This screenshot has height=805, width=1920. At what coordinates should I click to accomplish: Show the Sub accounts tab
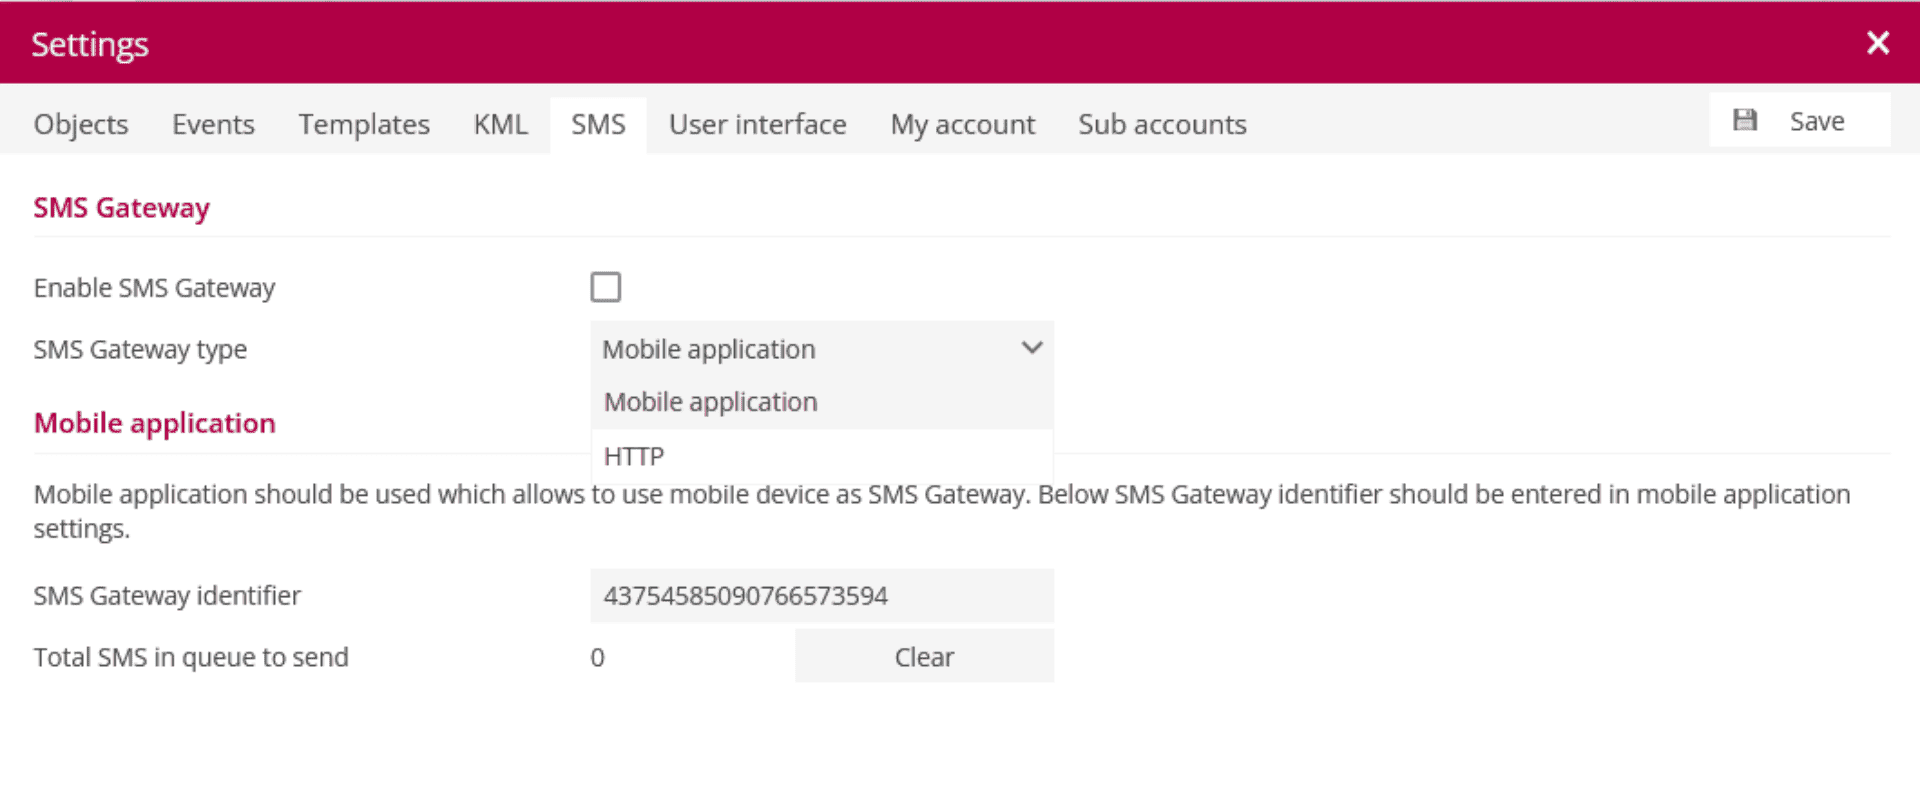1162,124
